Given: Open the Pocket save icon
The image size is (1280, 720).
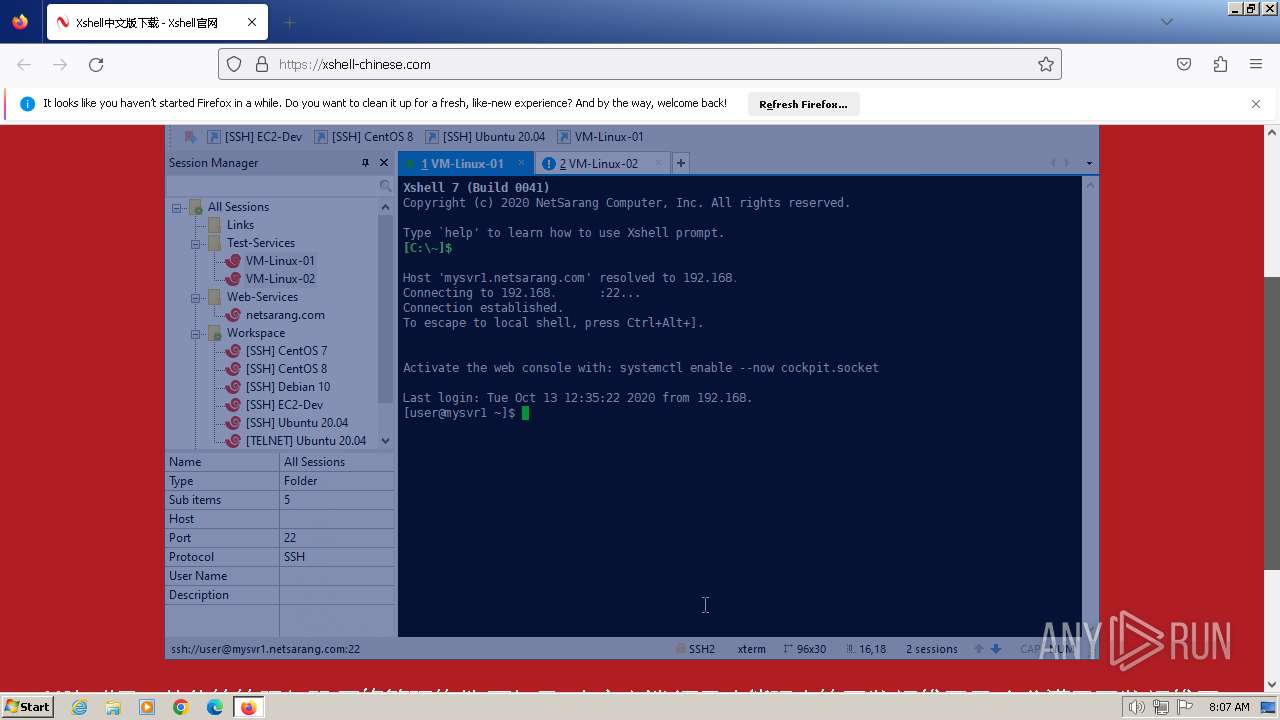Looking at the screenshot, I should [x=1184, y=64].
